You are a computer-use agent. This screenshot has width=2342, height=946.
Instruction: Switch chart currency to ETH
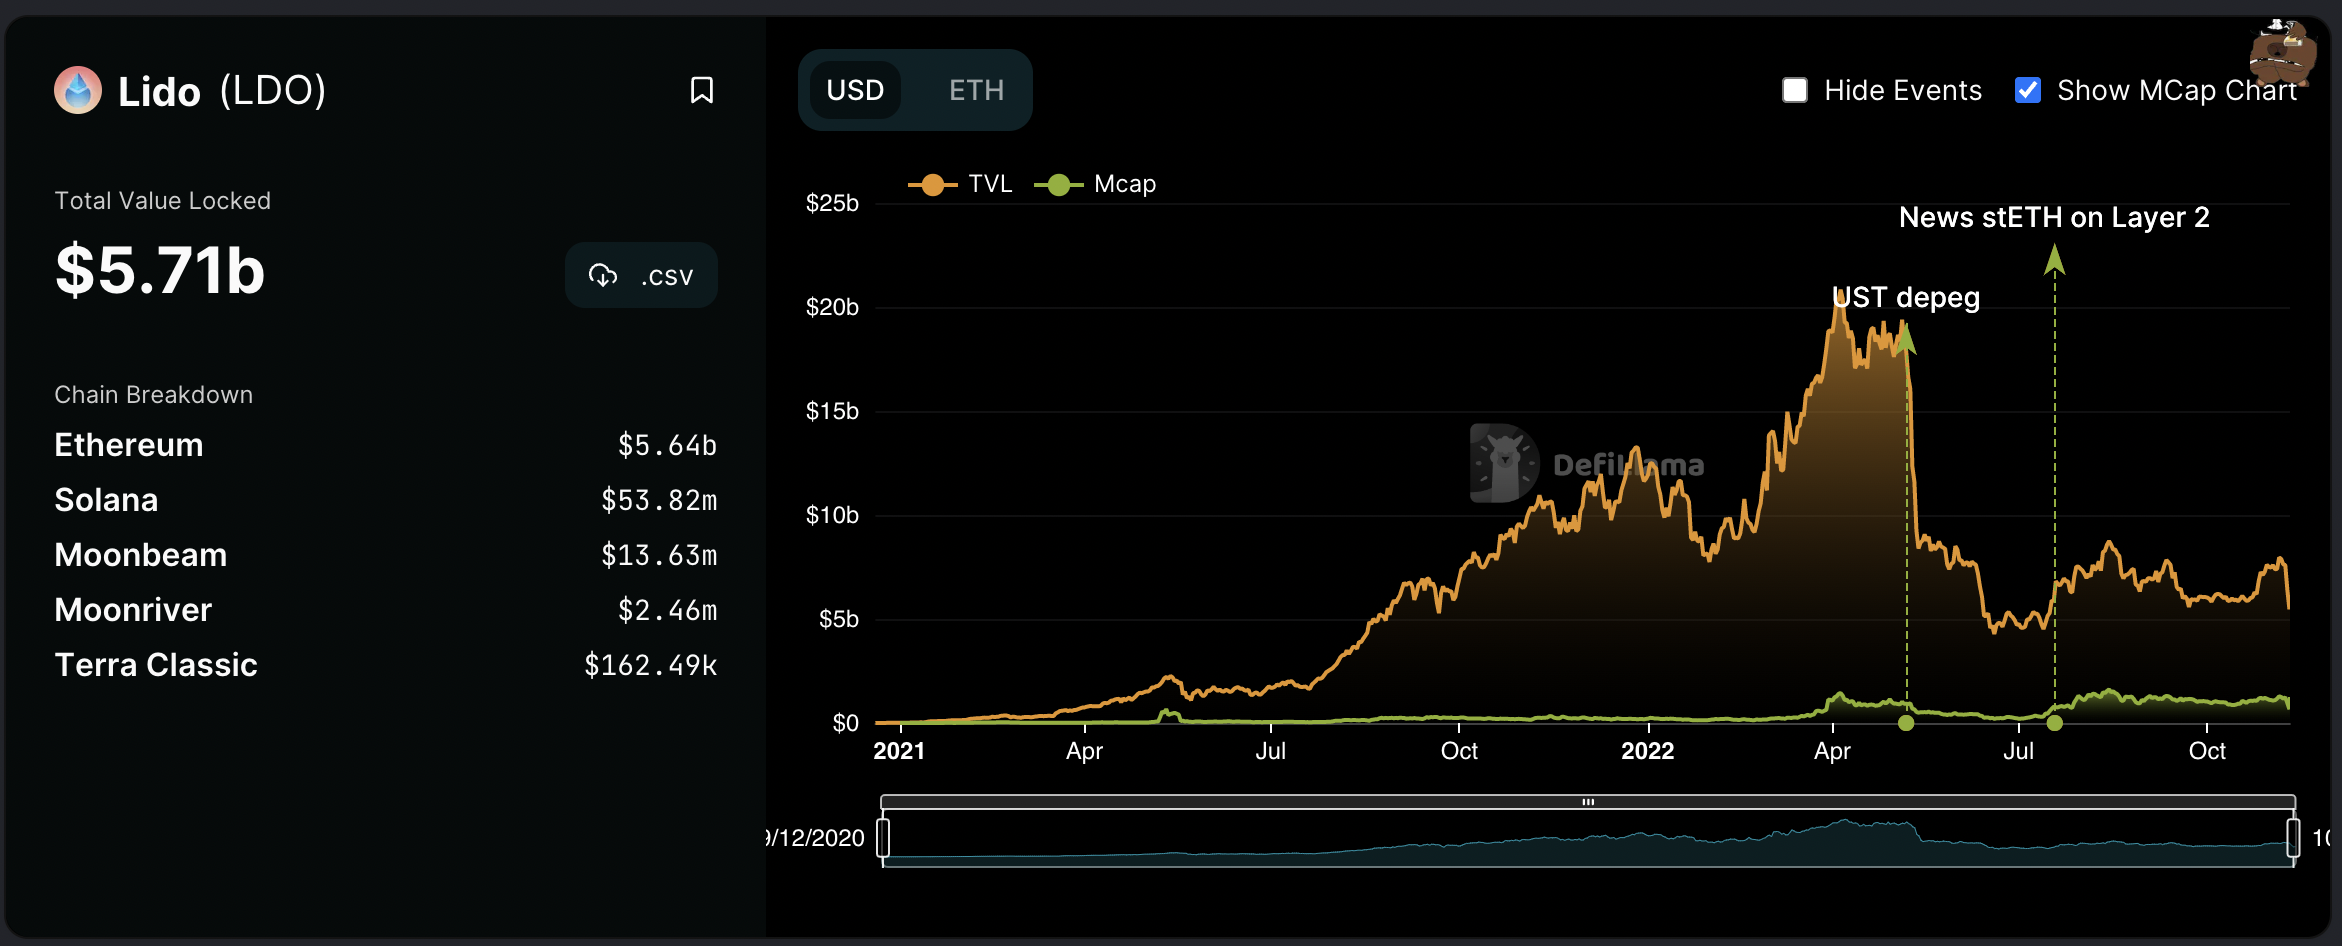(x=976, y=90)
